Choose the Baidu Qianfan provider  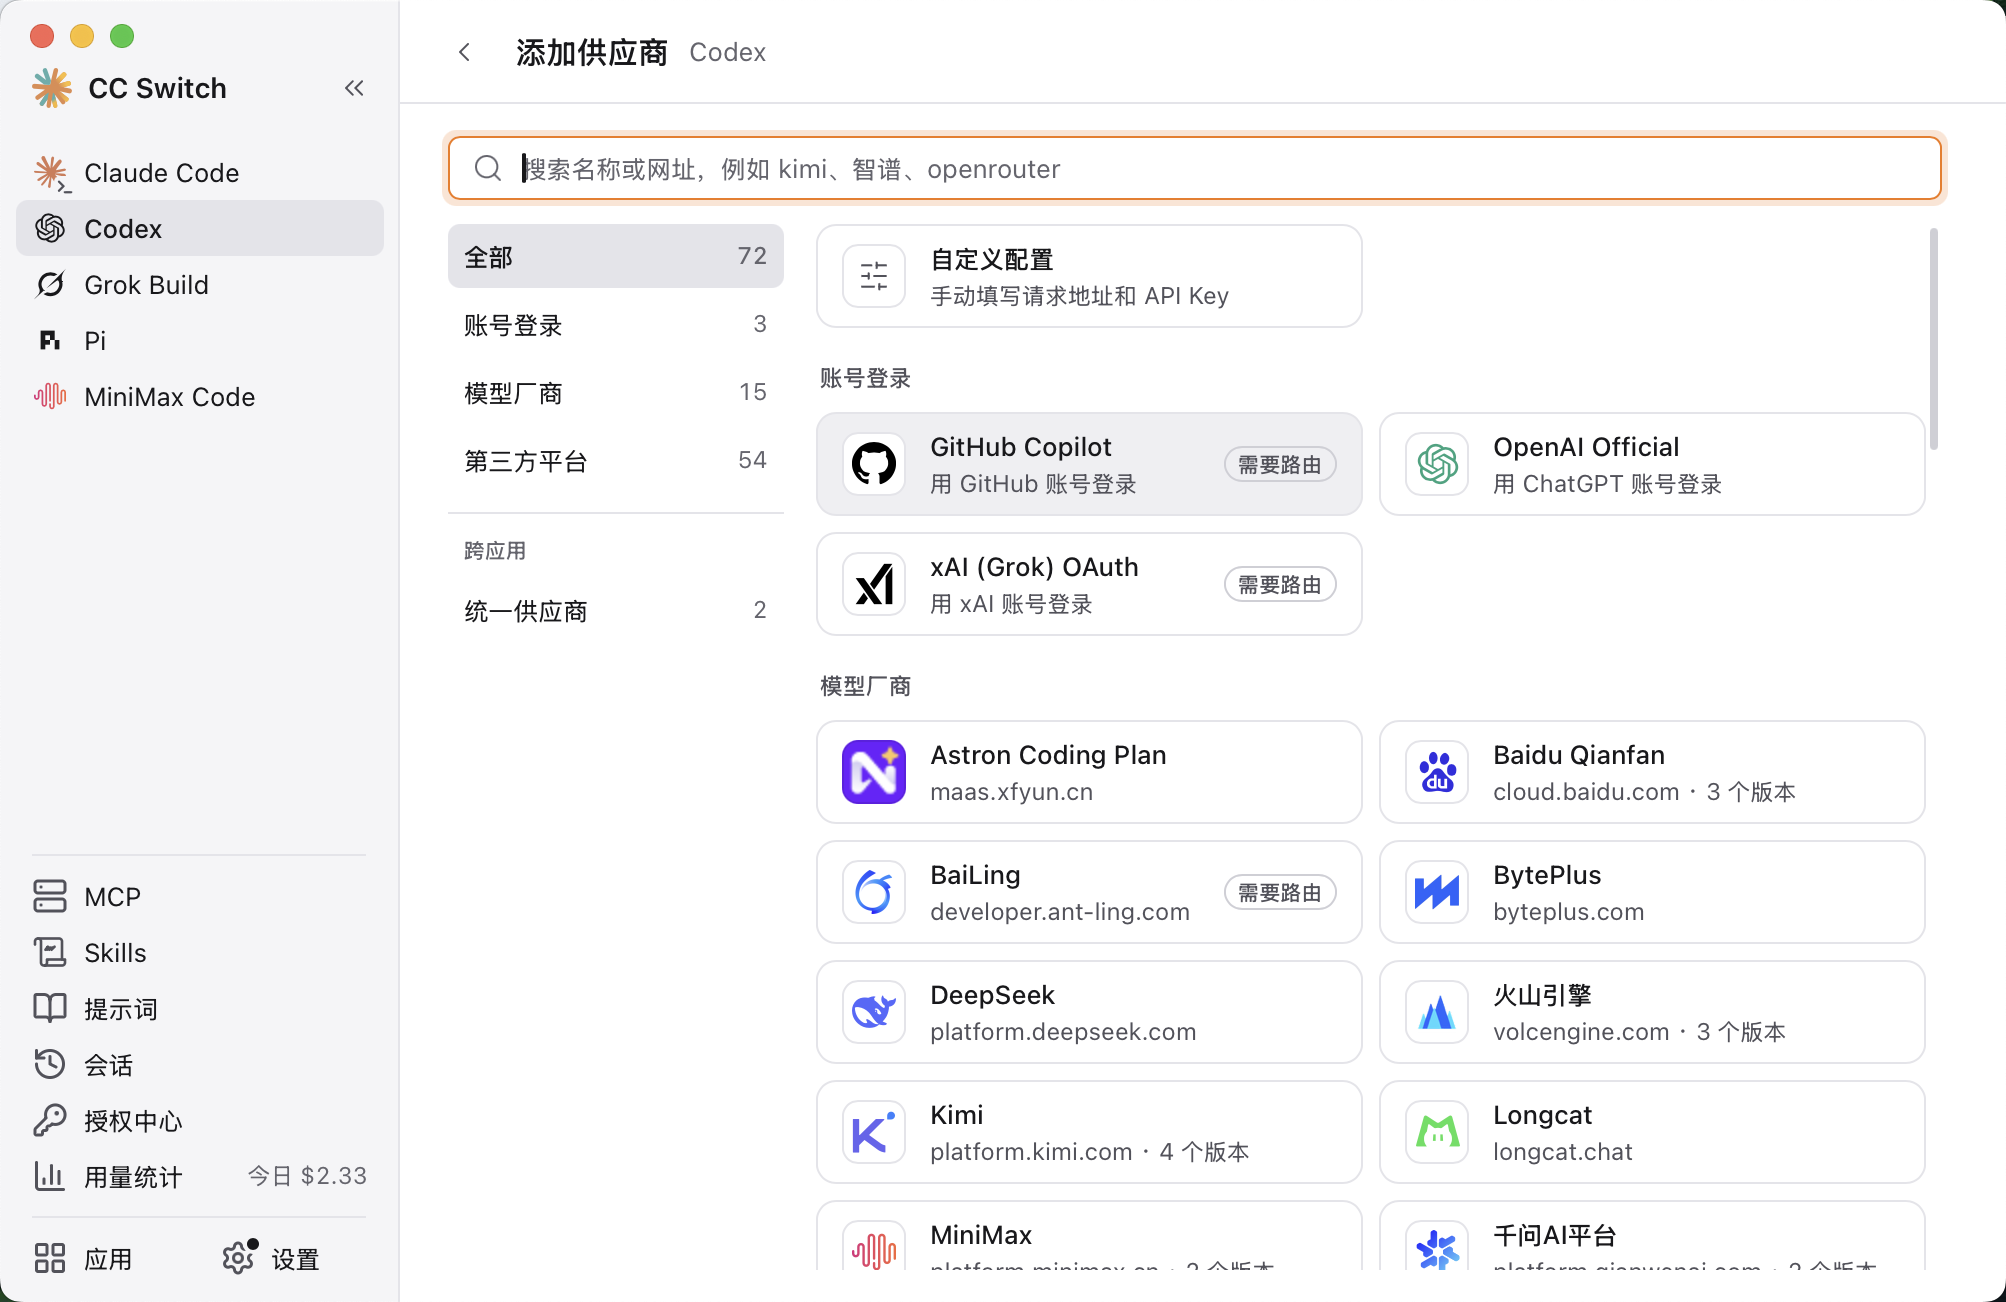coord(1652,772)
